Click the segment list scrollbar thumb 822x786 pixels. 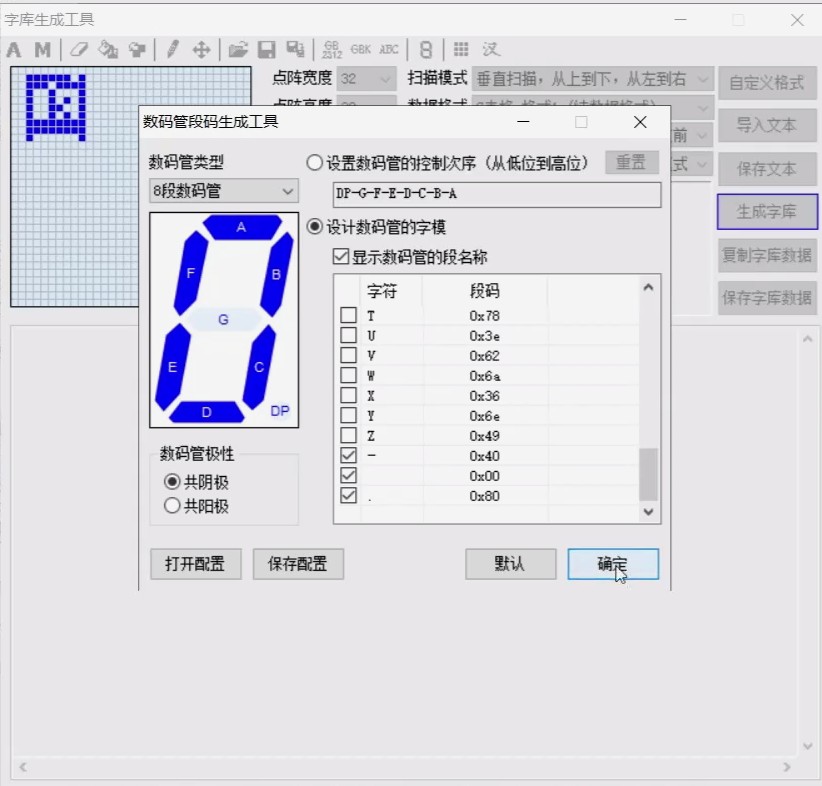(x=648, y=474)
